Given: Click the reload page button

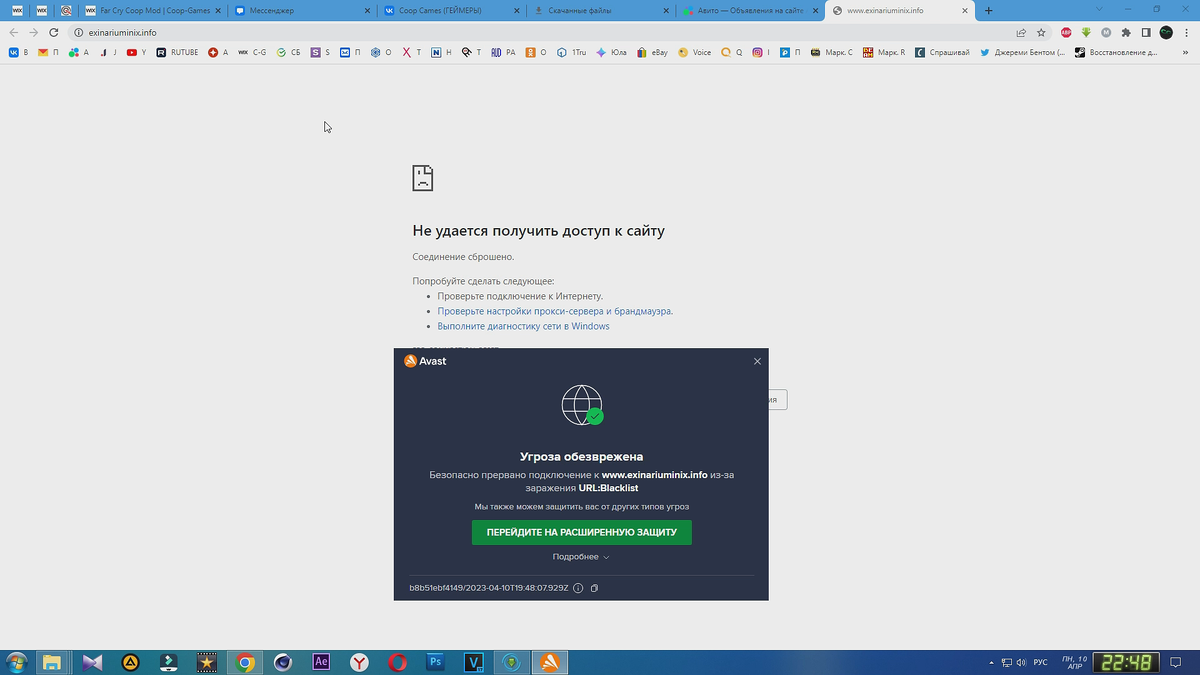Looking at the screenshot, I should [54, 32].
